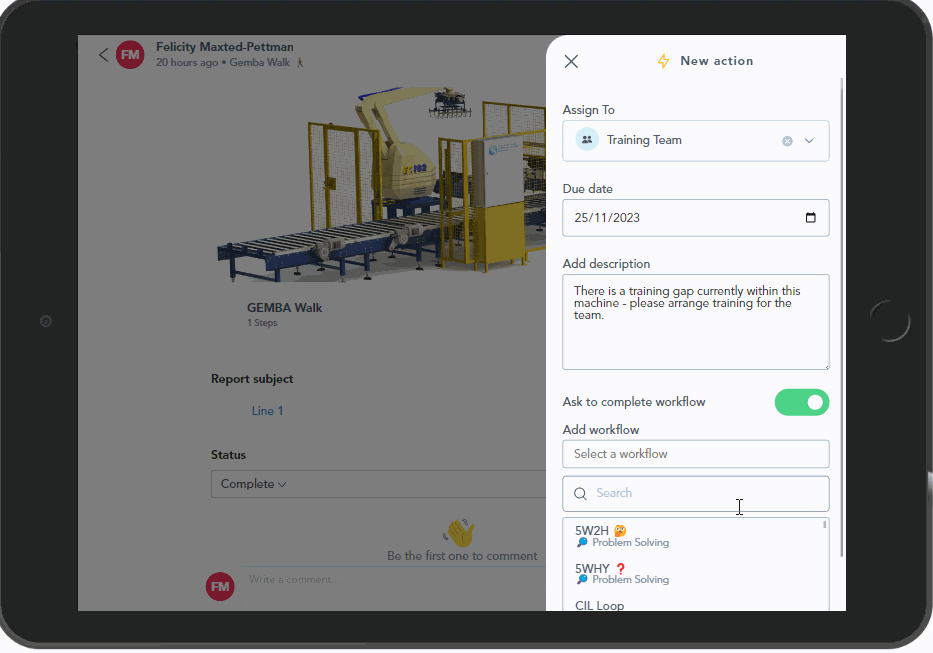The image size is (933, 653).
Task: Open the Complete status dropdown
Action: [253, 484]
